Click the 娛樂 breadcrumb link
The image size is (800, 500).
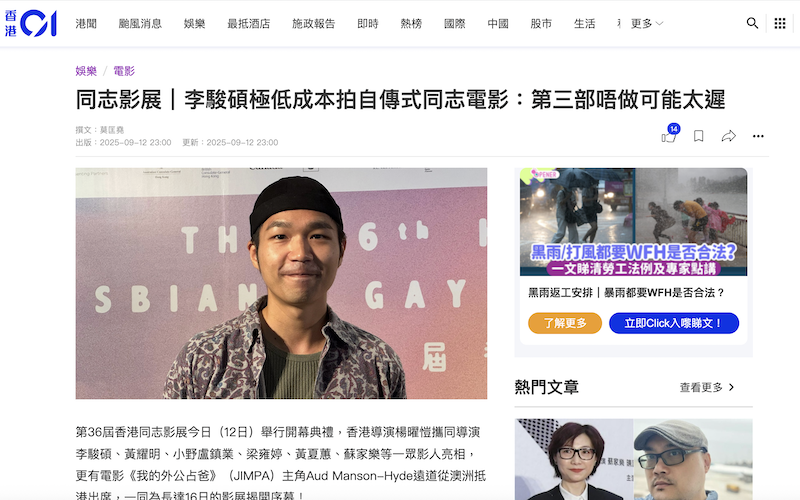[x=86, y=71]
